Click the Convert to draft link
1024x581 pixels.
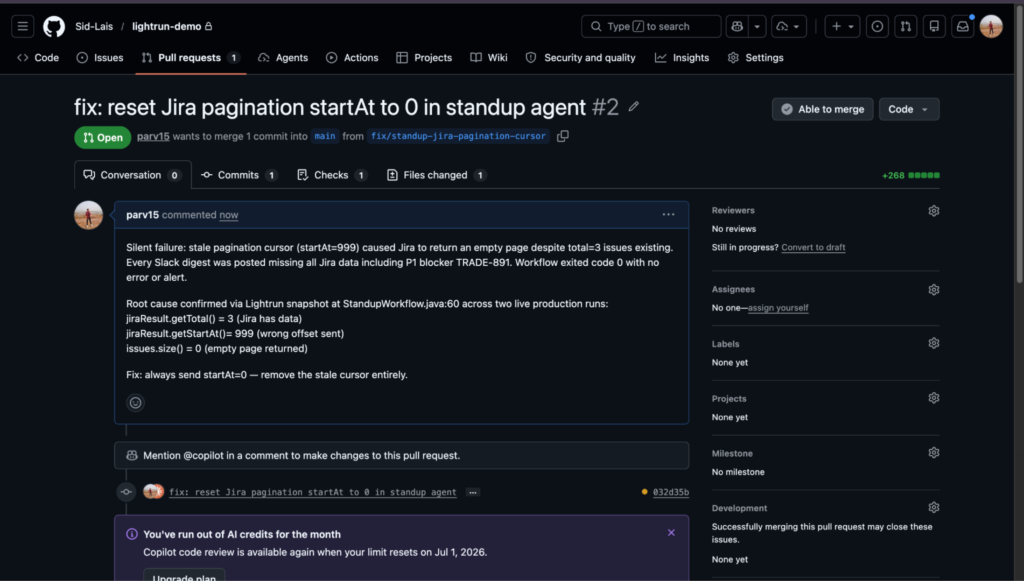[x=813, y=247]
